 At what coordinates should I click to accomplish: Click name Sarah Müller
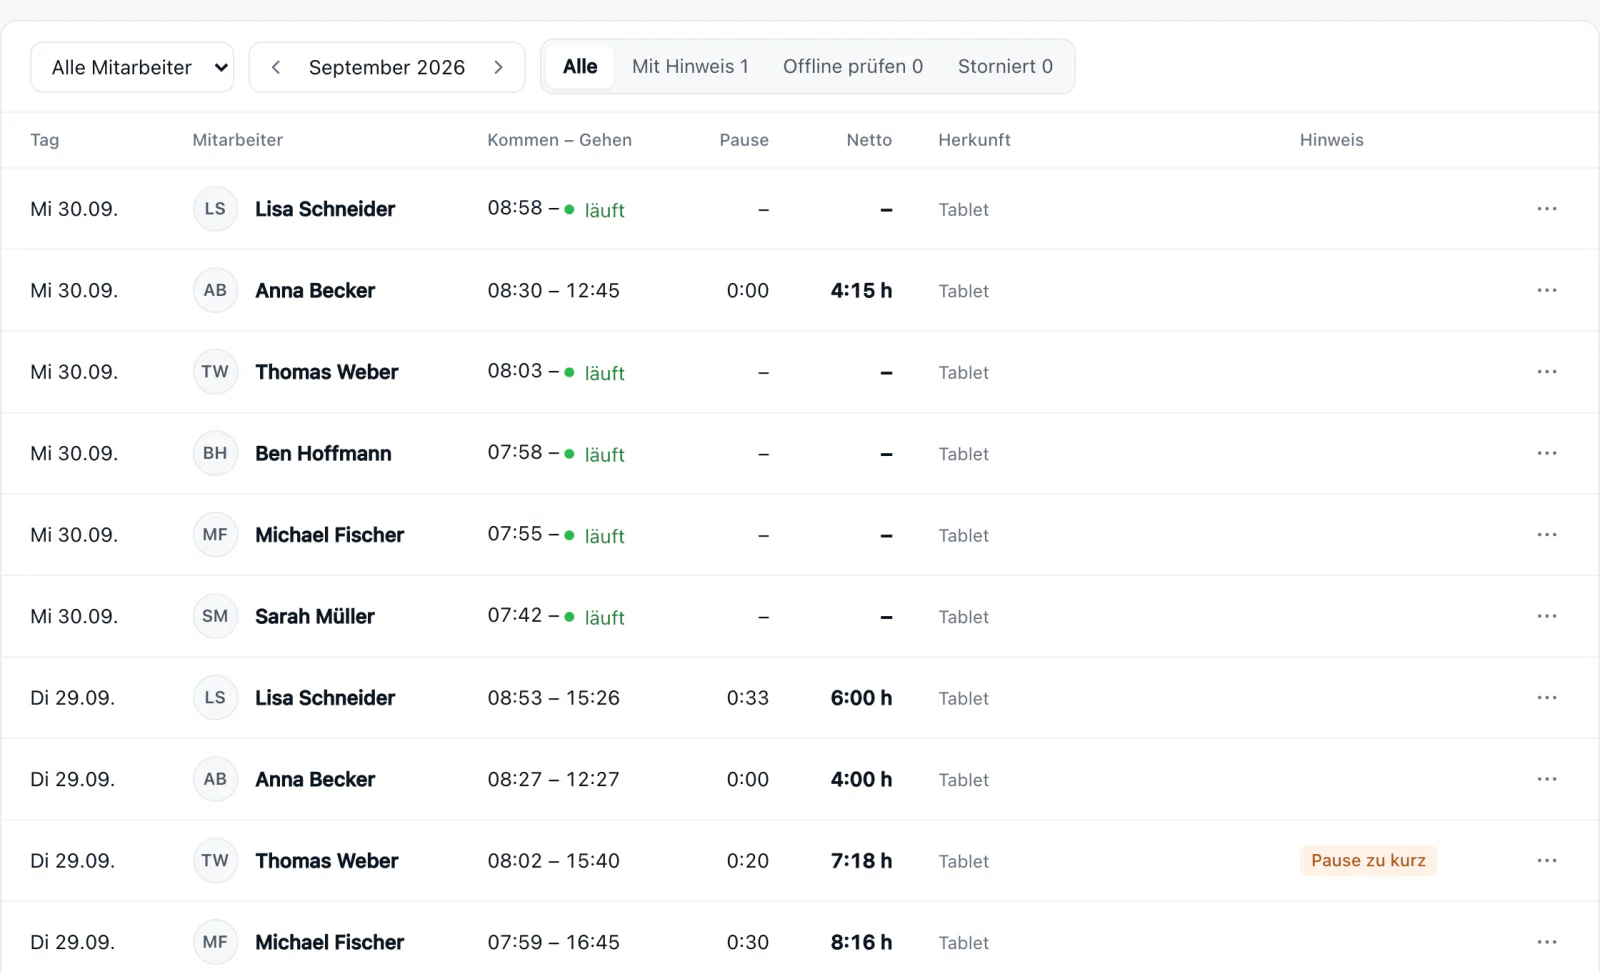coord(315,616)
